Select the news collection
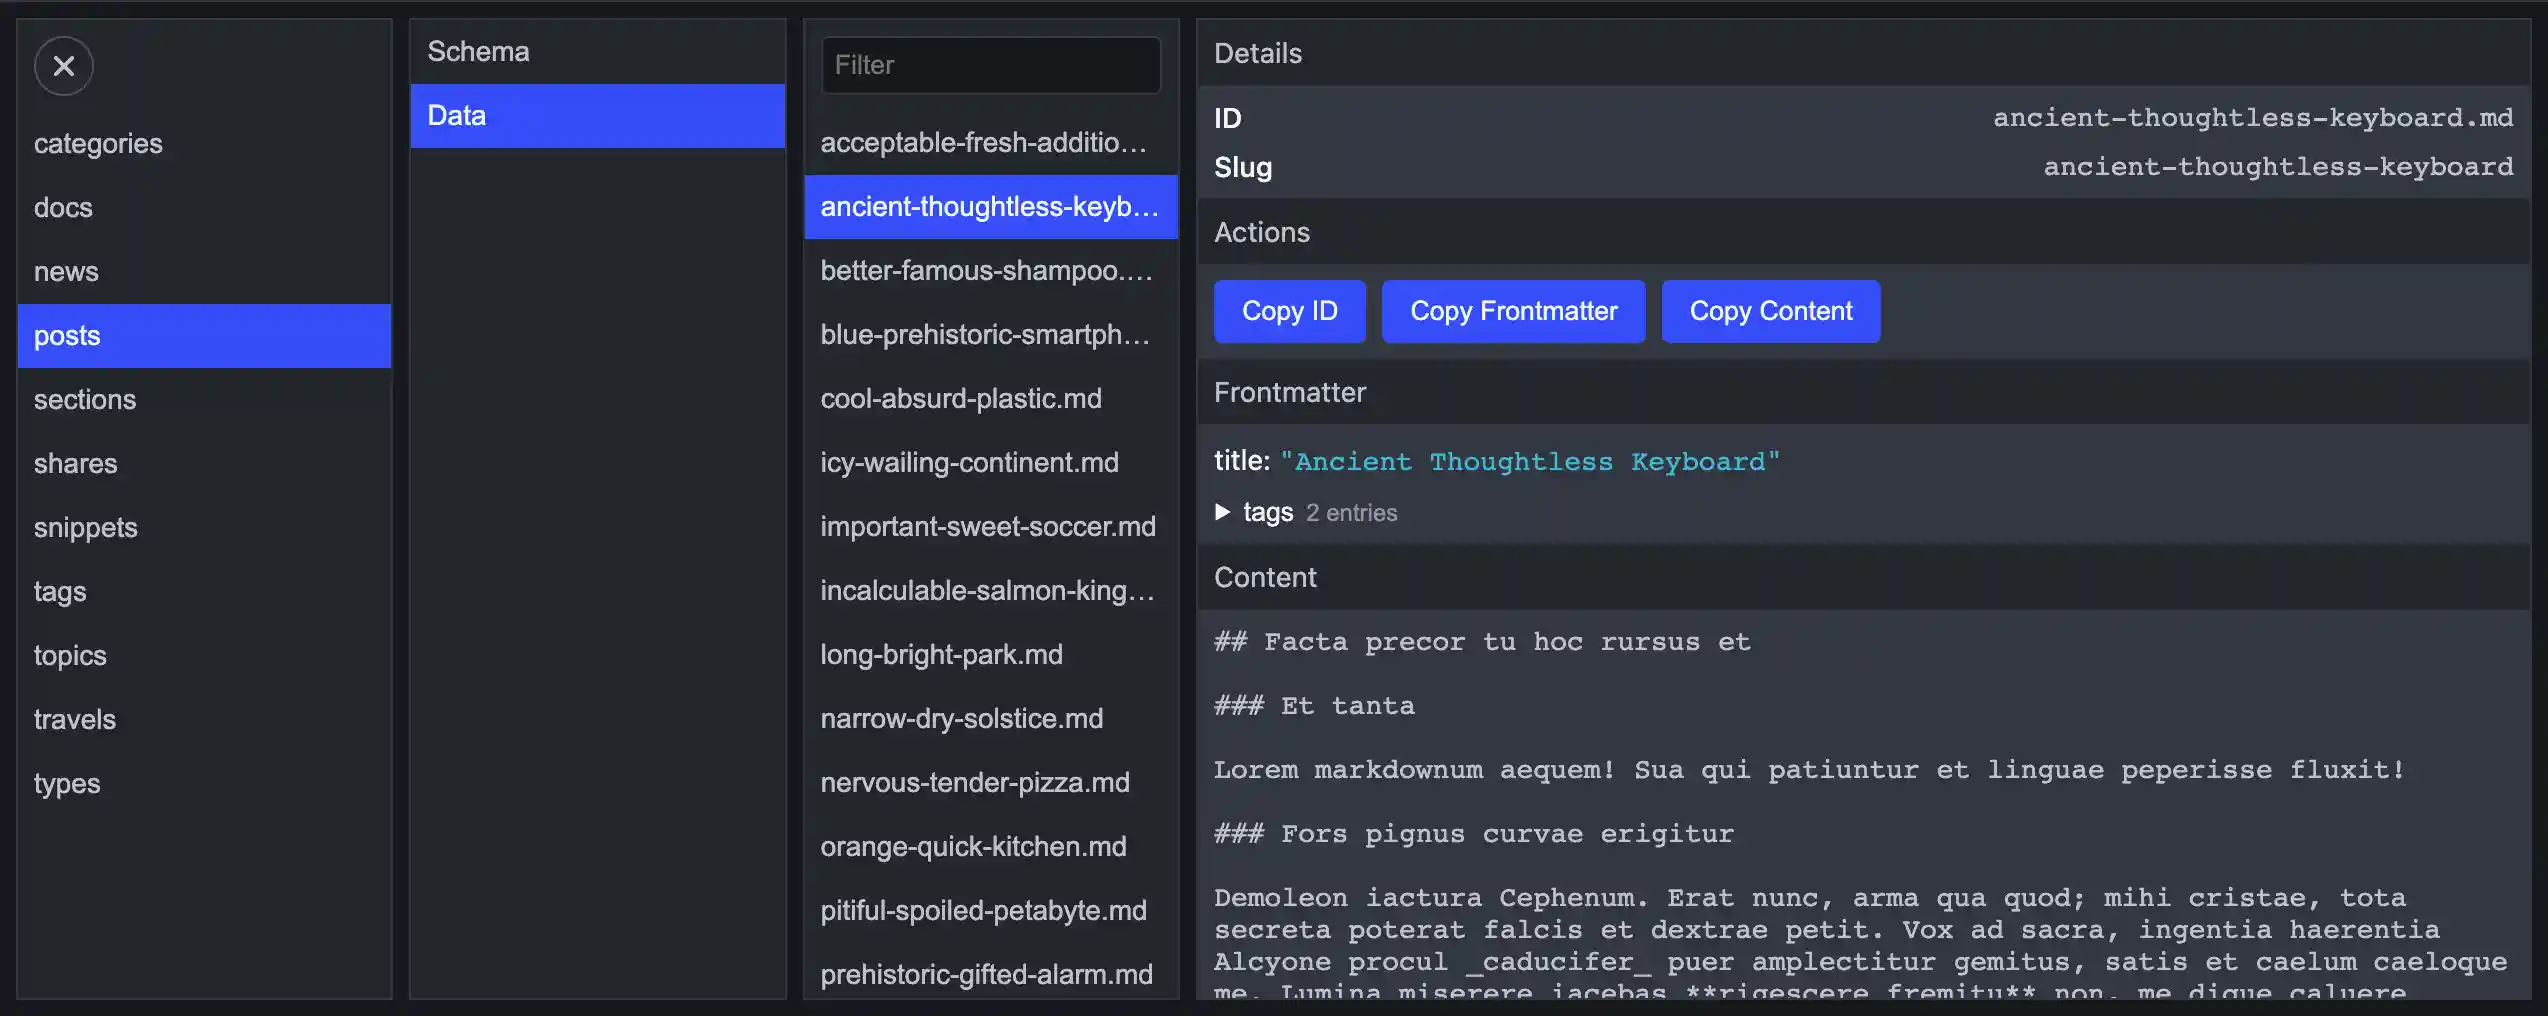 click(x=204, y=272)
